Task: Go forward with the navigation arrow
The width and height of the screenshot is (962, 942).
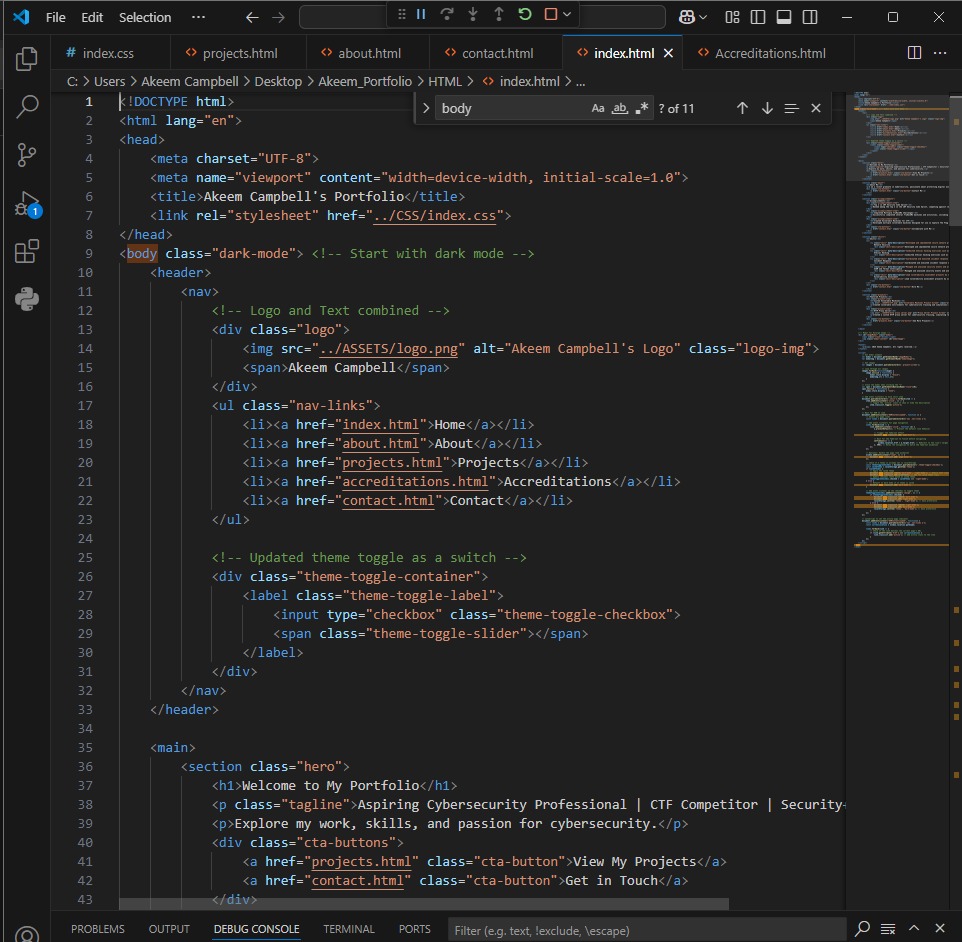Action: [278, 17]
